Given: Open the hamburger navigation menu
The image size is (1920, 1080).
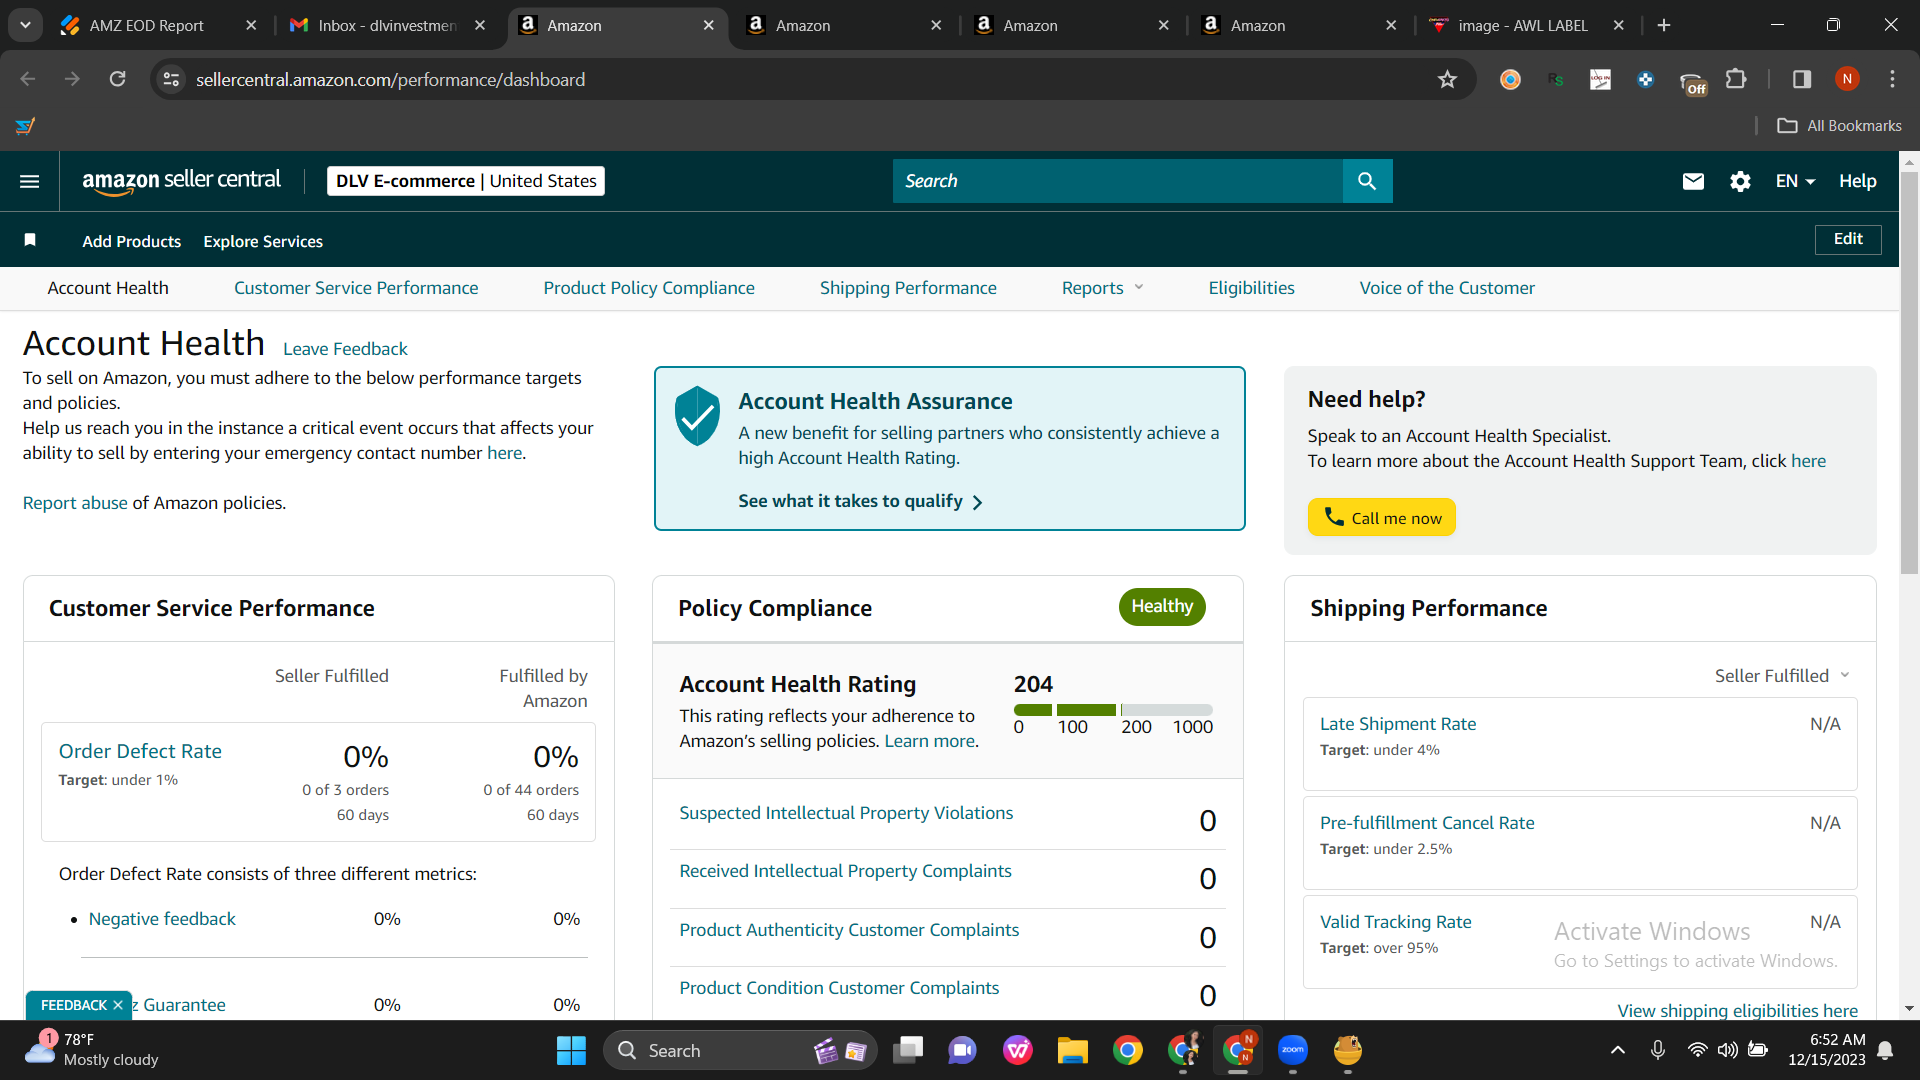Looking at the screenshot, I should tap(30, 181).
